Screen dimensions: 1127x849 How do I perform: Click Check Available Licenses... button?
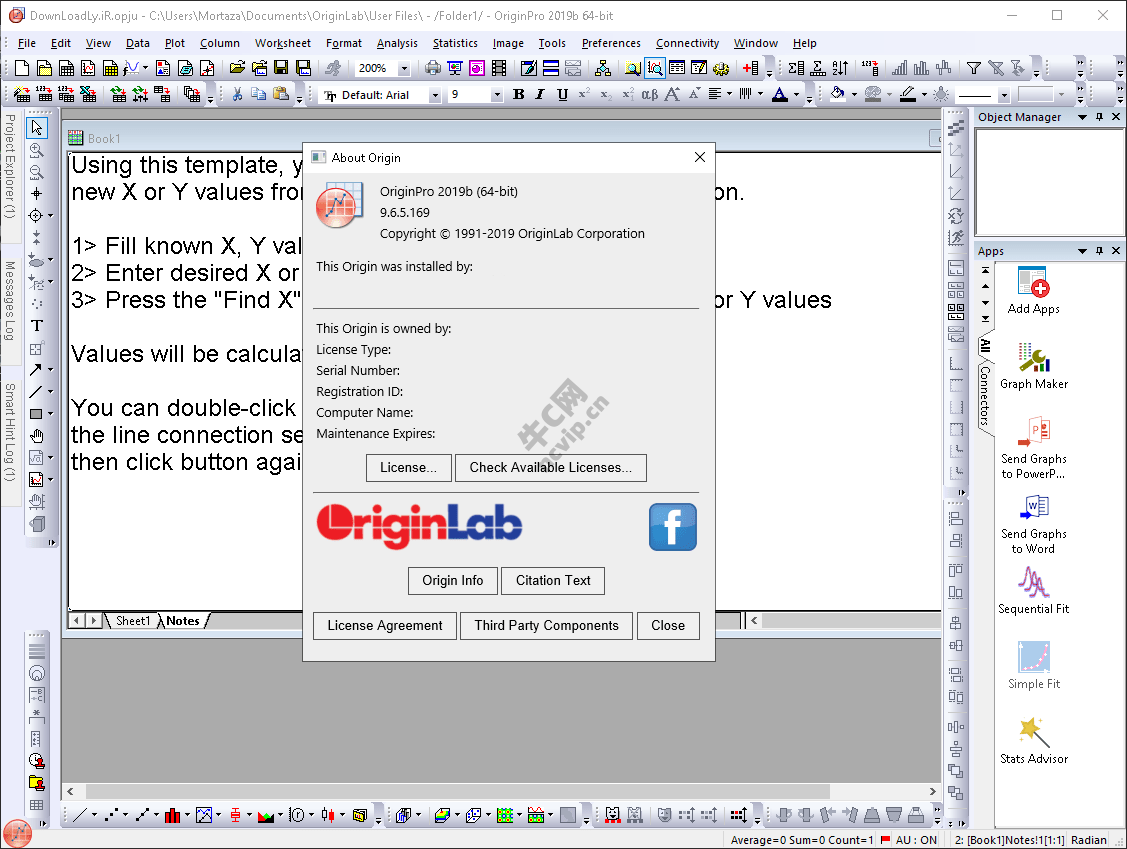[x=551, y=467]
